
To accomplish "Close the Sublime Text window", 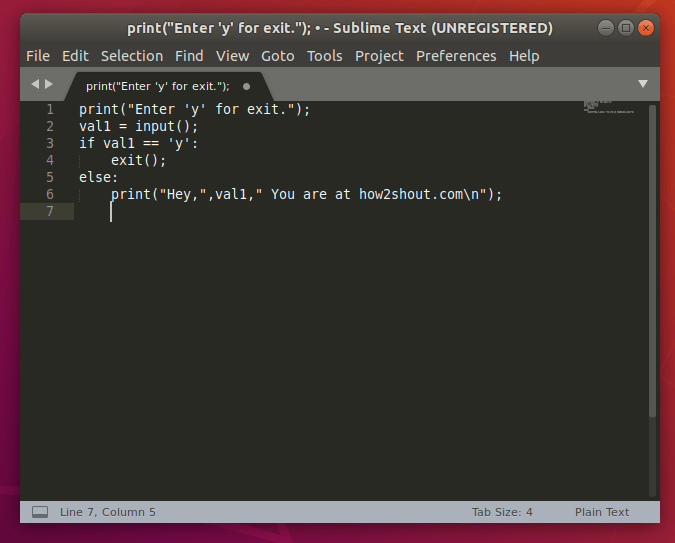I will pyautogui.click(x=646, y=28).
